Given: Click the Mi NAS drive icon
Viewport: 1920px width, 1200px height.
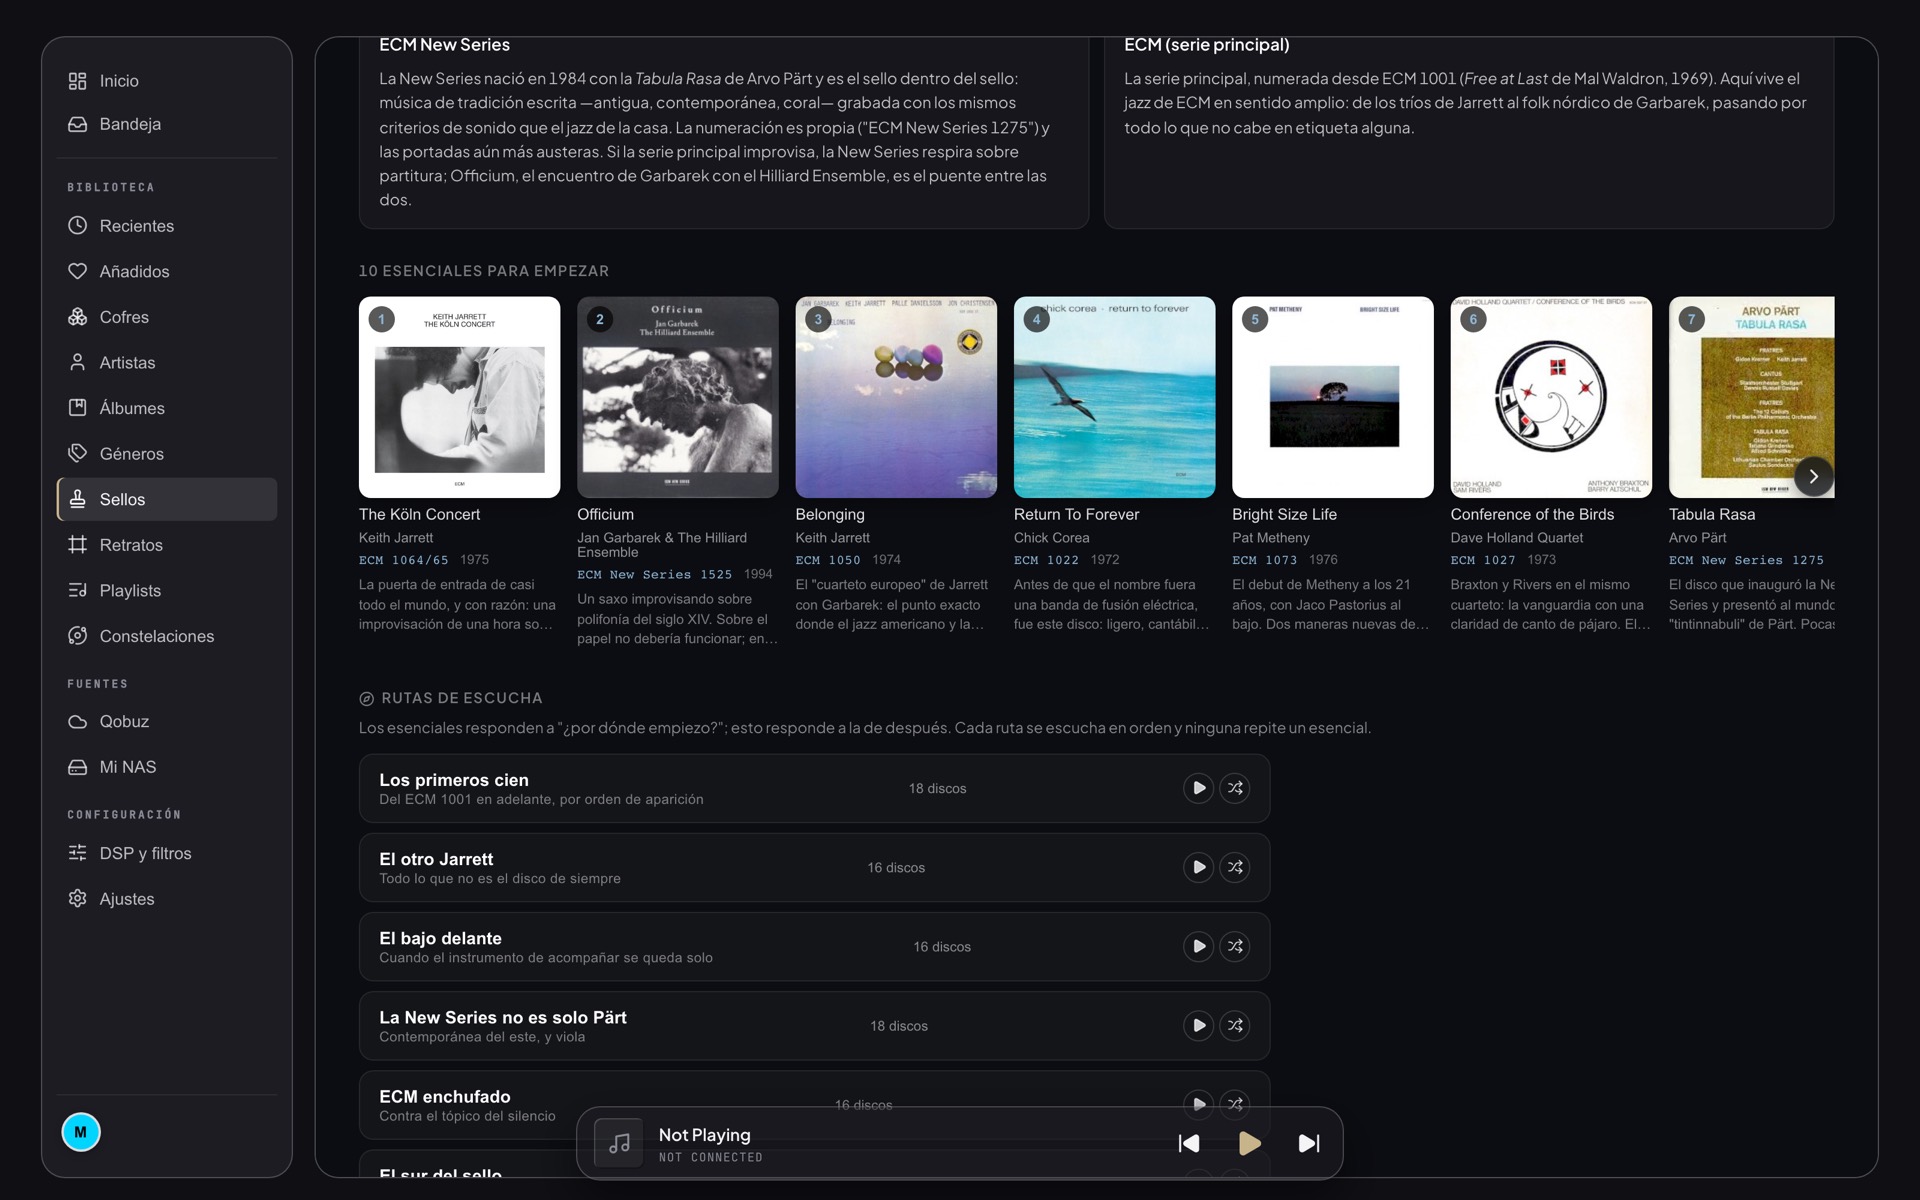Looking at the screenshot, I should click(x=77, y=767).
